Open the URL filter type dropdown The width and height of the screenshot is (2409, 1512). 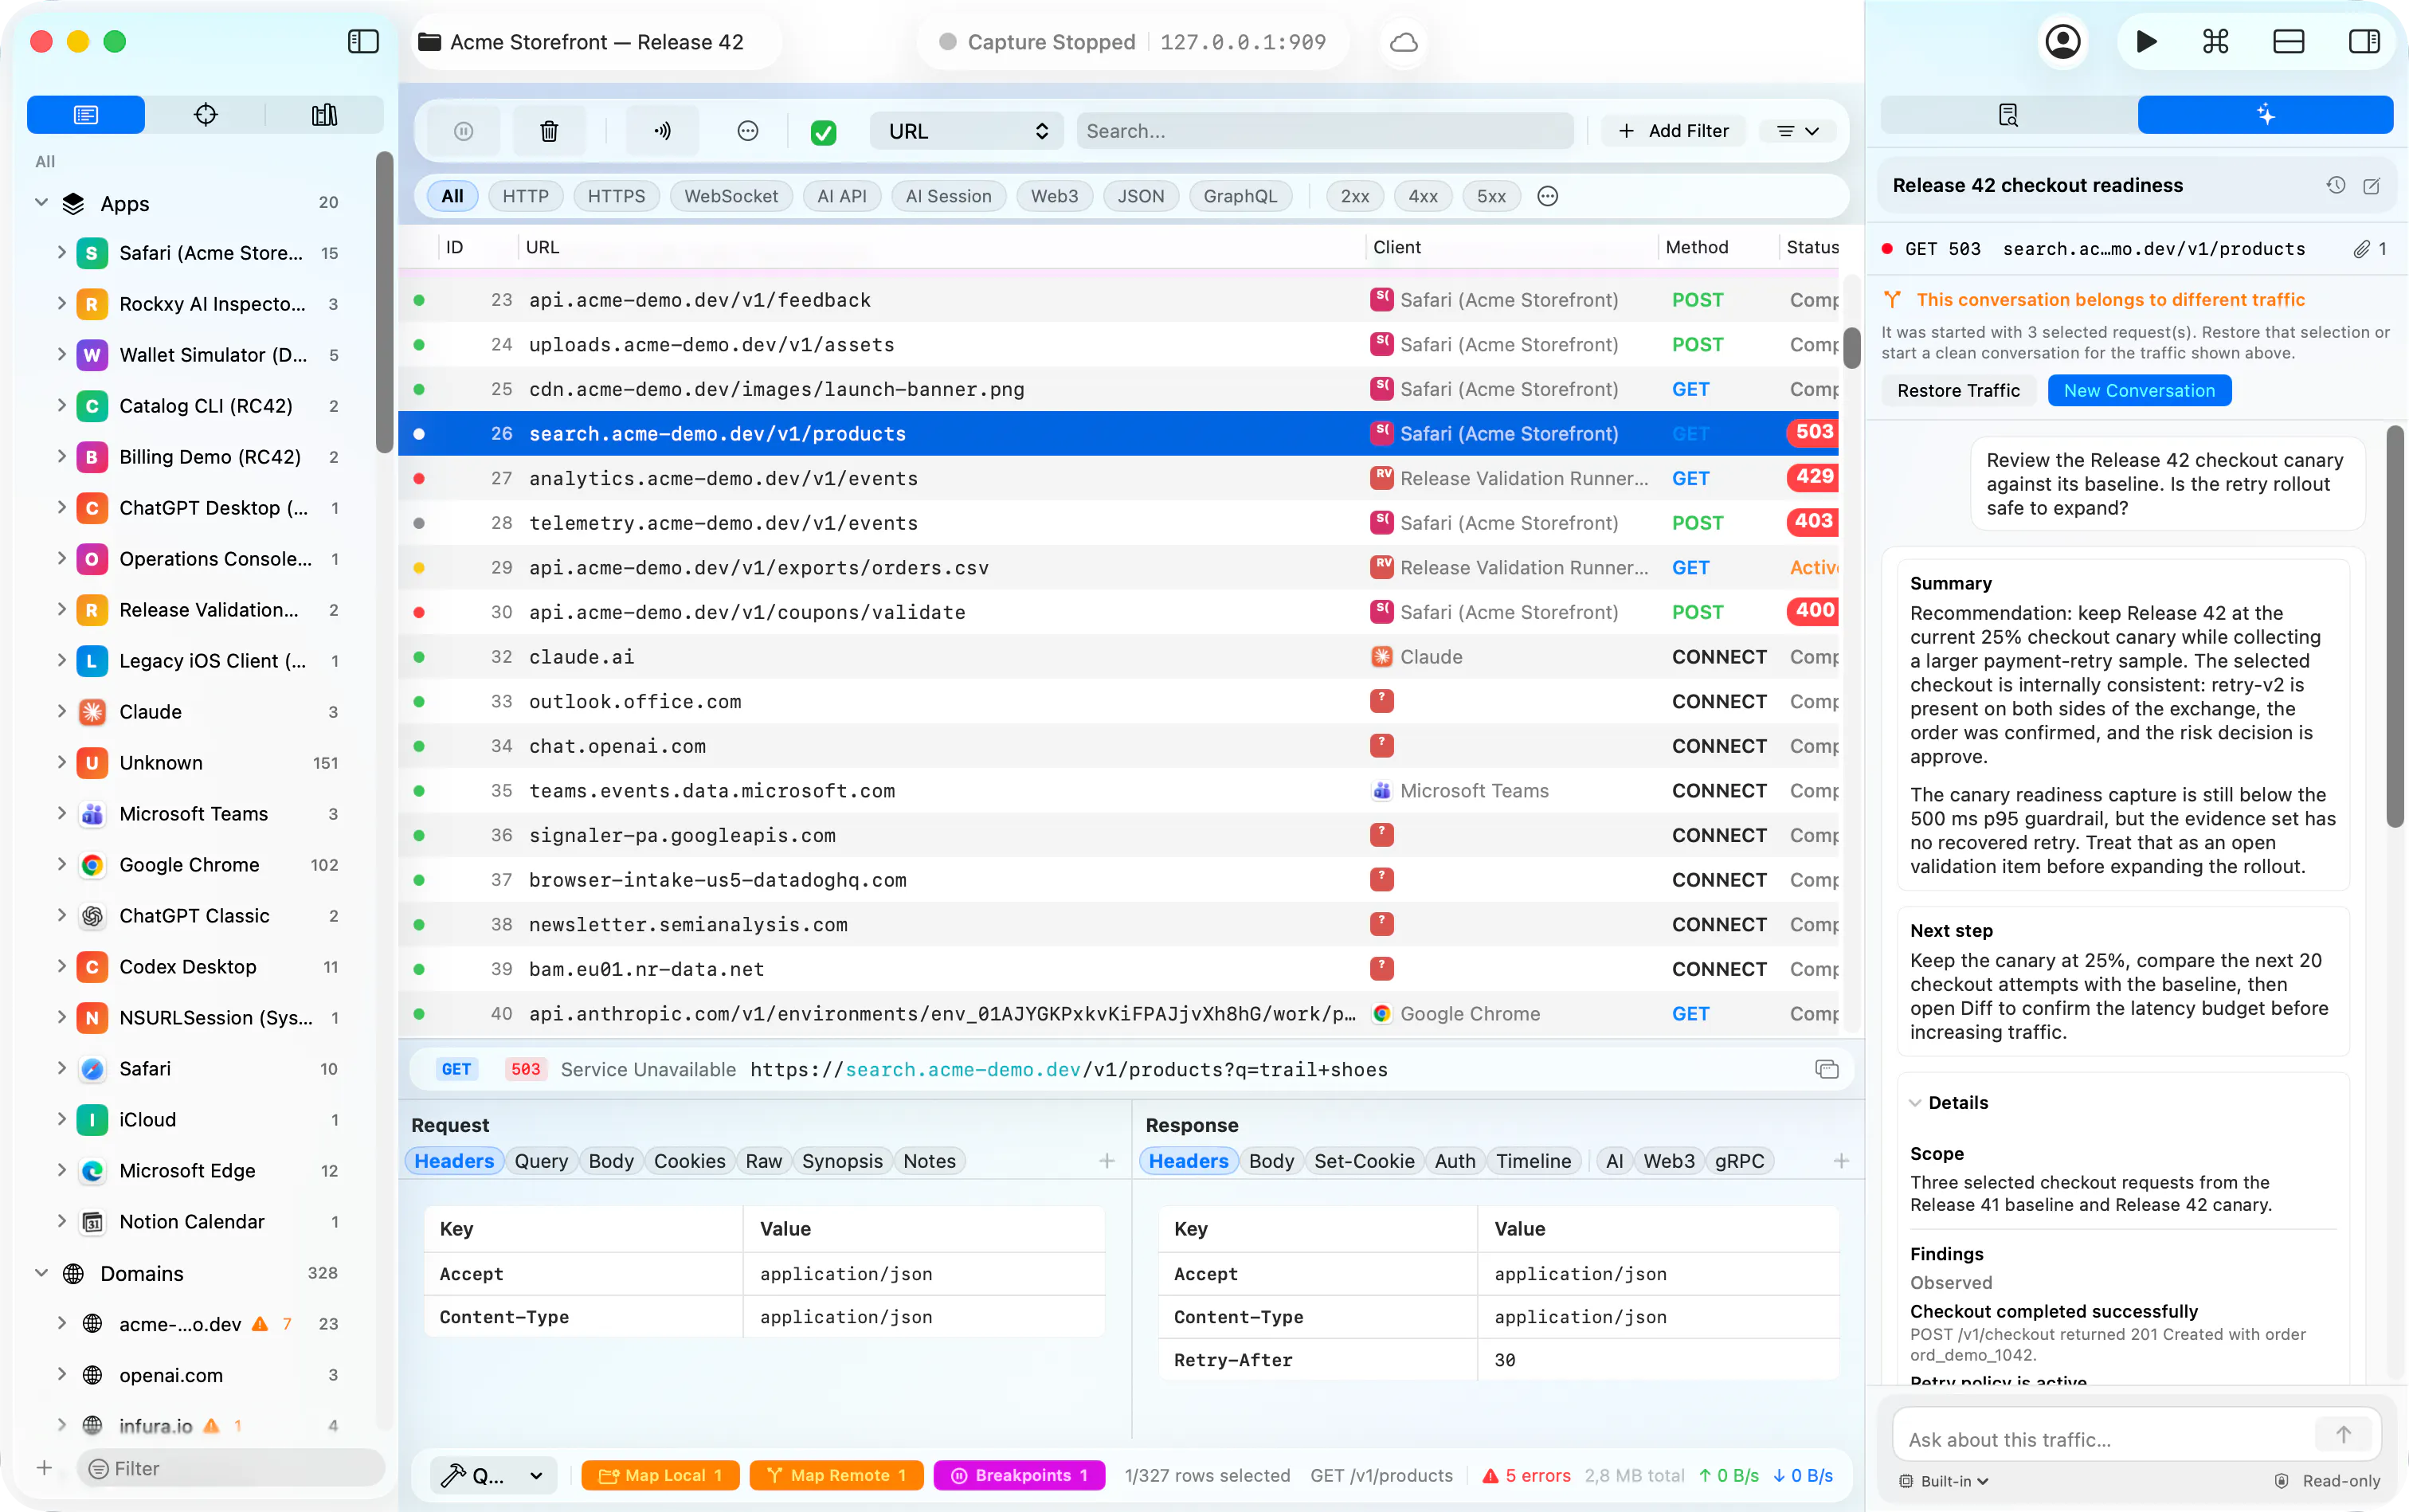[x=967, y=131]
